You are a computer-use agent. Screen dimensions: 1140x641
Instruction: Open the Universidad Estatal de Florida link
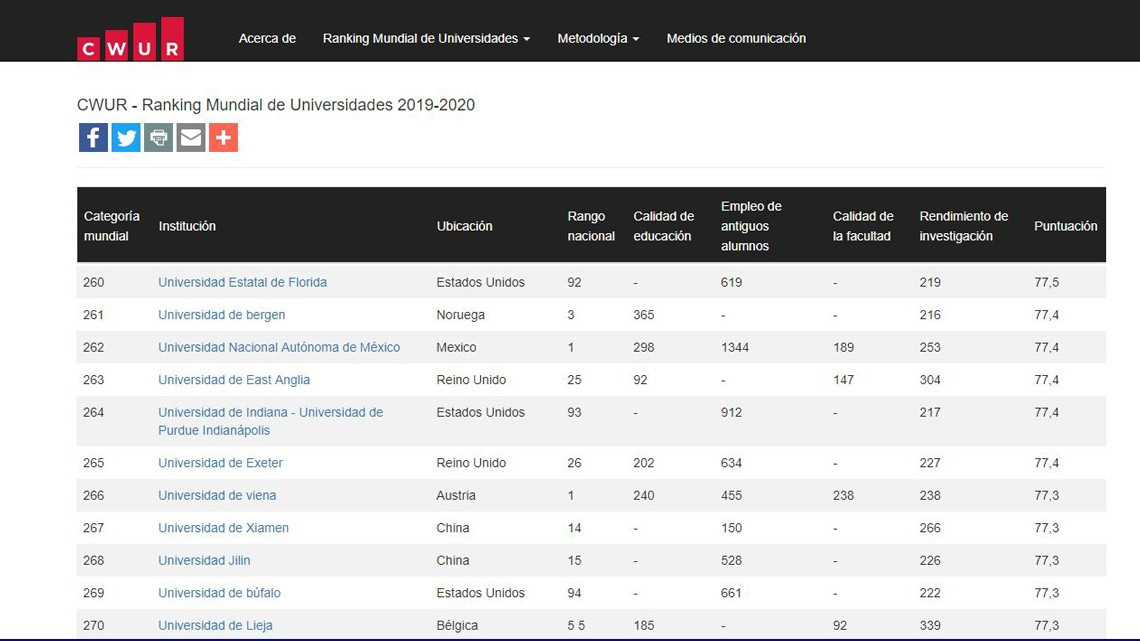pyautogui.click(x=242, y=282)
